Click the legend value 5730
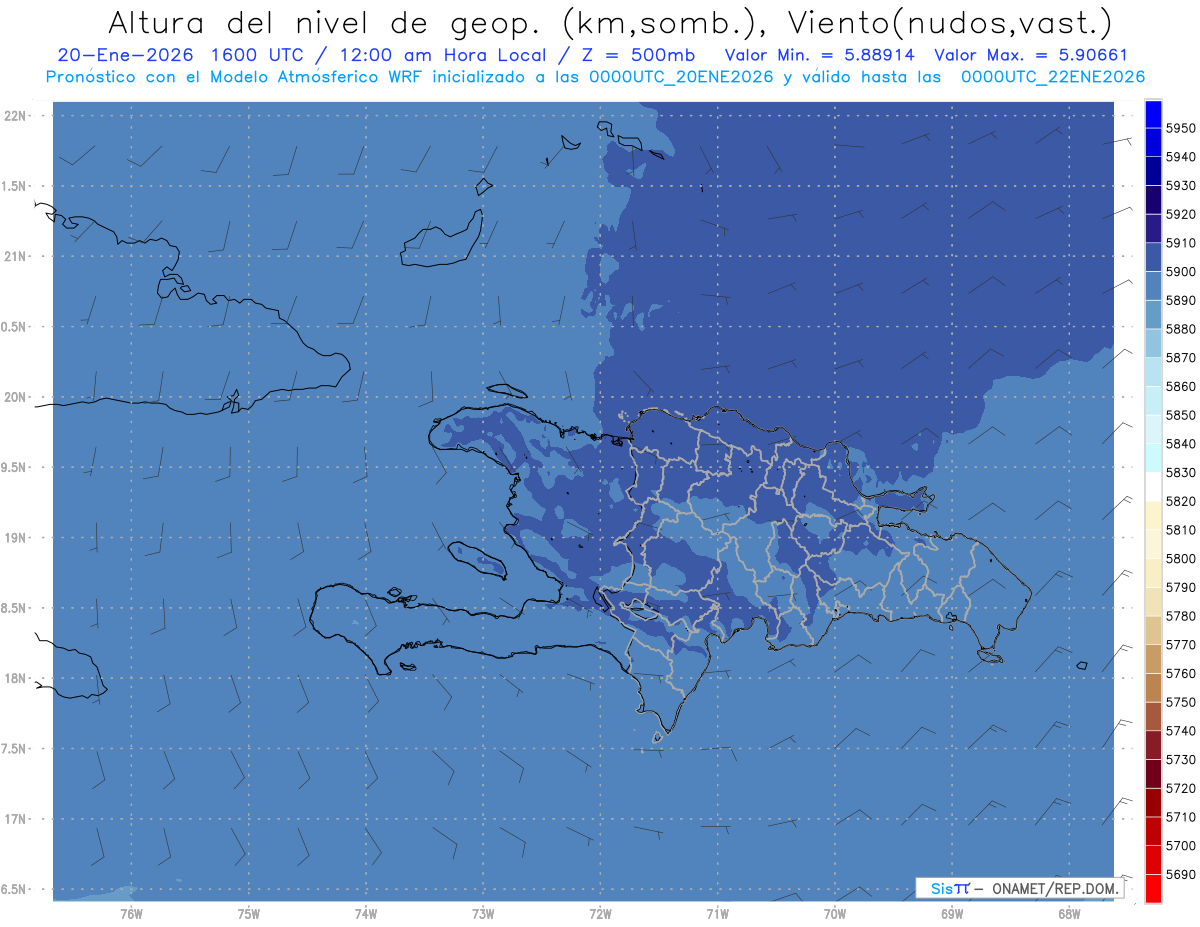This screenshot has height=927, width=1200. tap(1180, 759)
